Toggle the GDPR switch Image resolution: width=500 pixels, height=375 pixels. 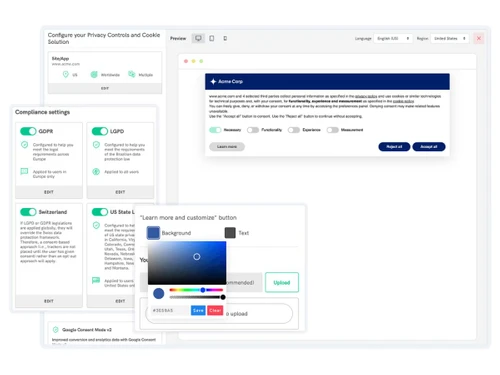pyautogui.click(x=28, y=131)
